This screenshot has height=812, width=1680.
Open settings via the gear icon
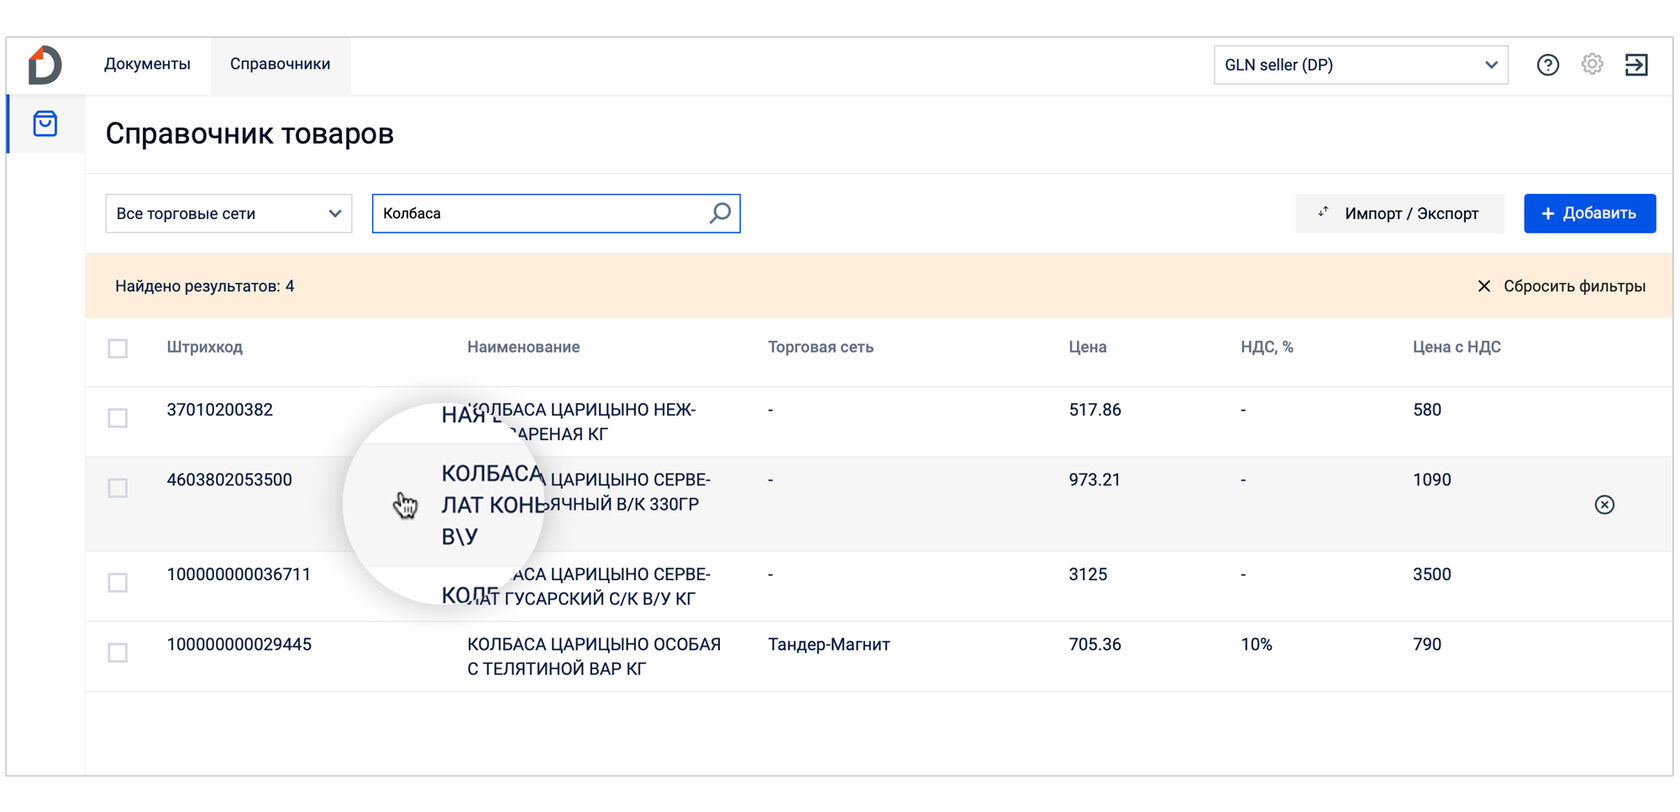[1592, 65]
